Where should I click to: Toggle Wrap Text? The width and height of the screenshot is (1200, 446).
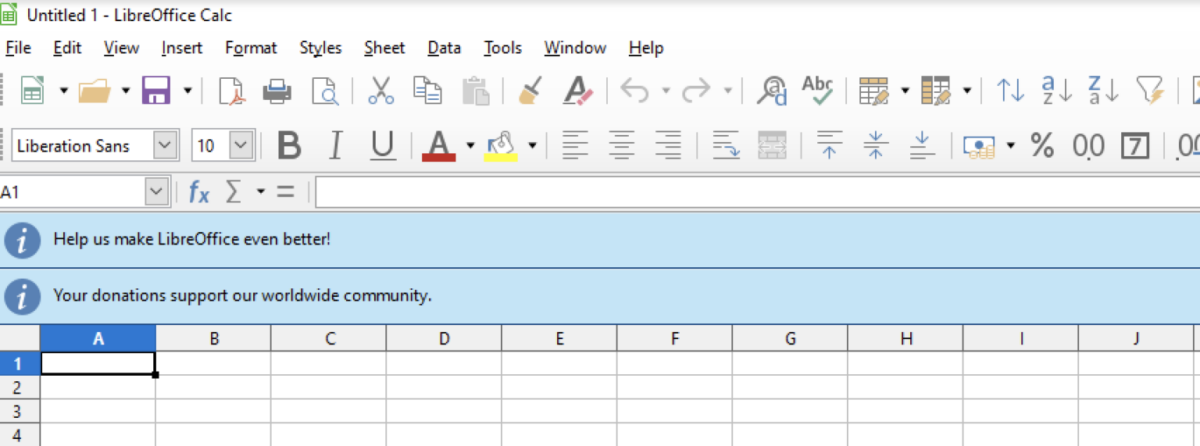click(x=726, y=146)
